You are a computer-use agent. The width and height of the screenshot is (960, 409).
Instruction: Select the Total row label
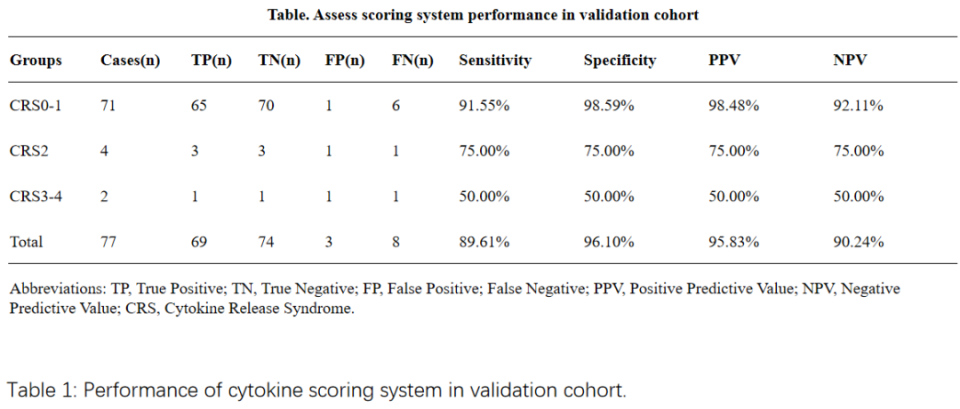pos(27,241)
